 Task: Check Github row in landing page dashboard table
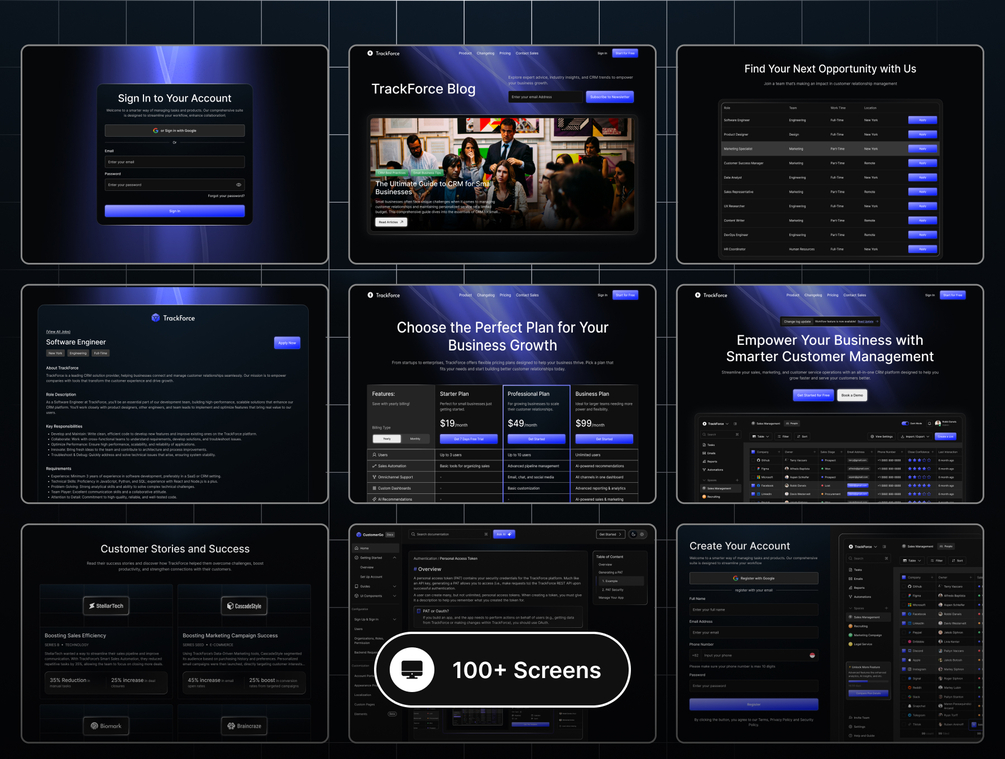(753, 460)
